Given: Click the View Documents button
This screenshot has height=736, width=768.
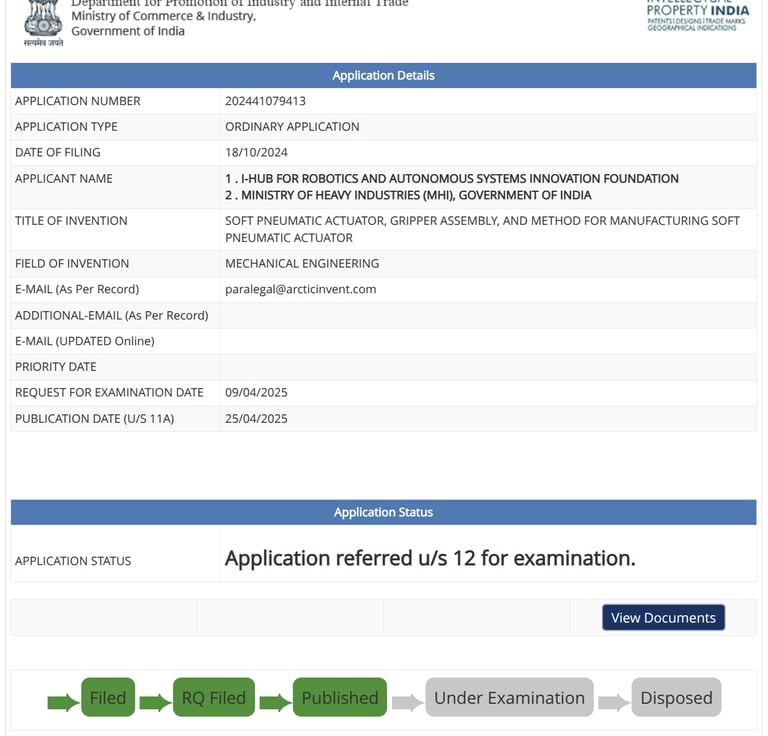Looking at the screenshot, I should pyautogui.click(x=663, y=617).
